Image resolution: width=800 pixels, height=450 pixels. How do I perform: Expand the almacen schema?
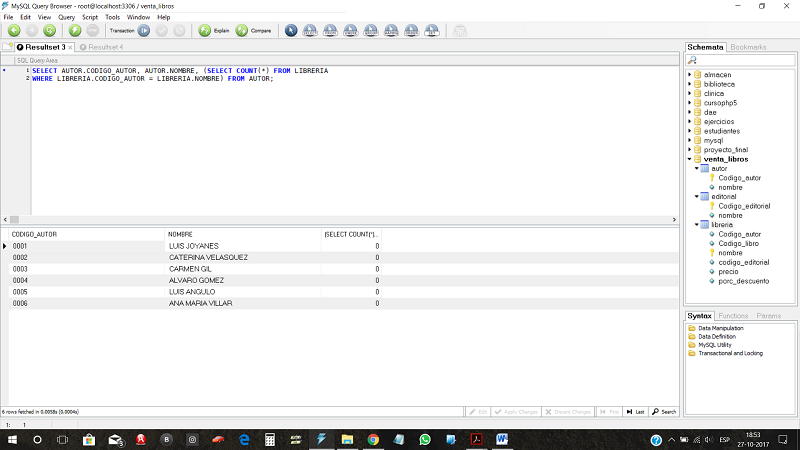(690, 74)
